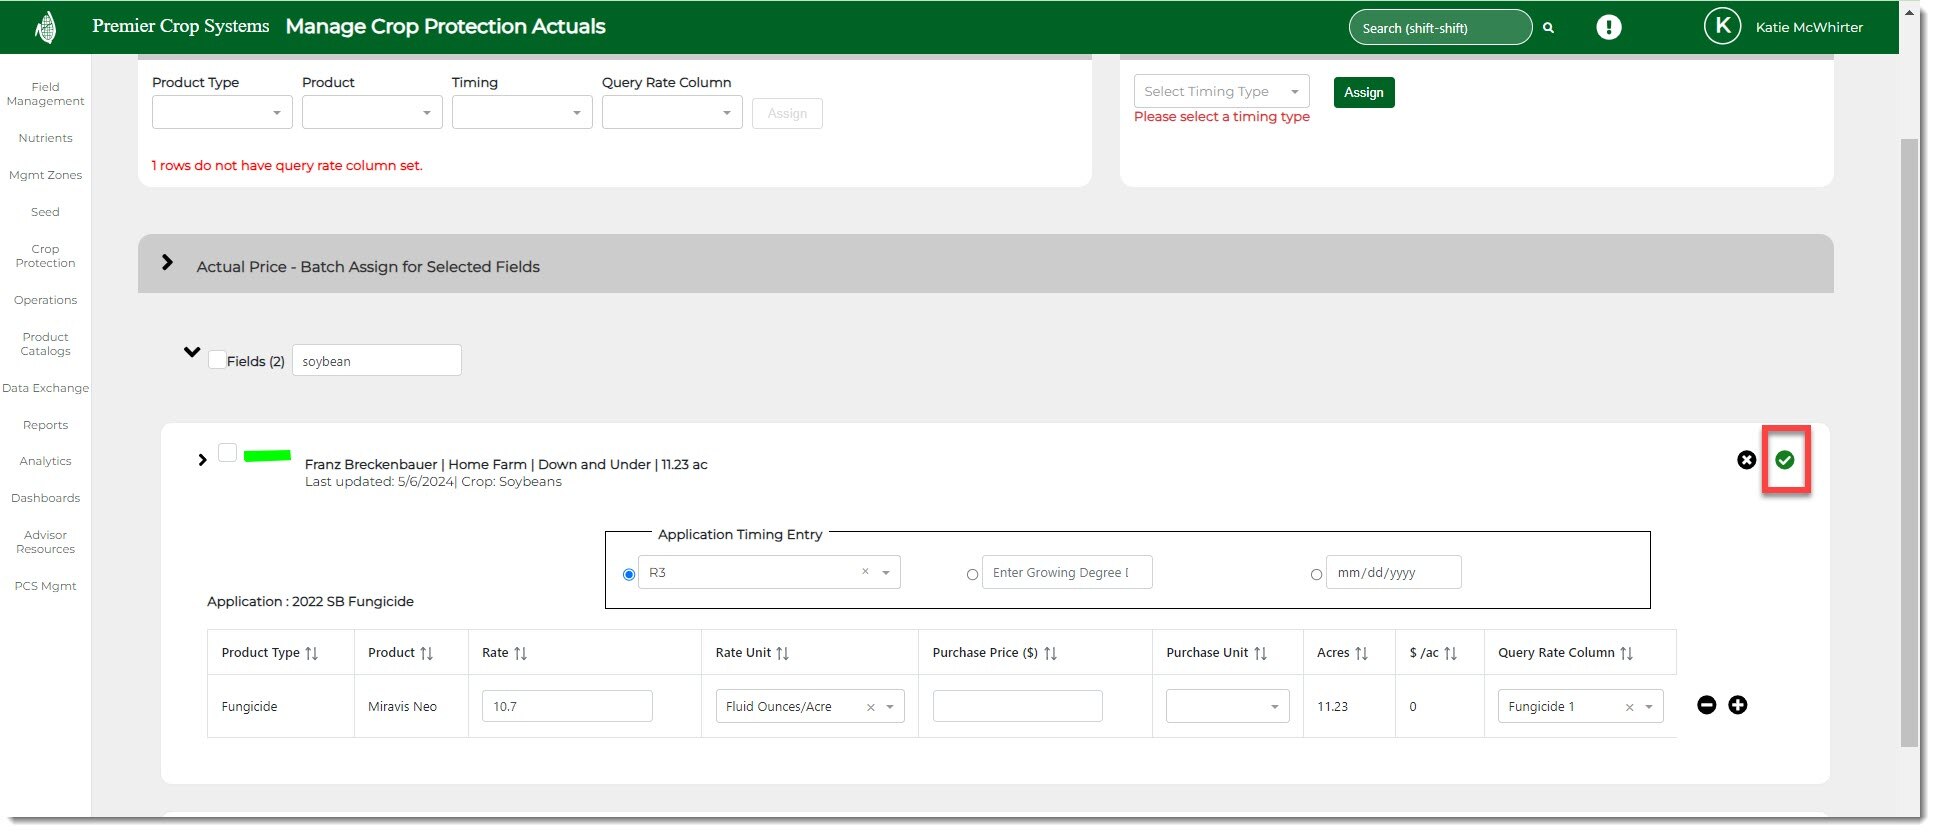Open the alert exclamation notification icon
This screenshot has height=832, width=1935.
1608,27
